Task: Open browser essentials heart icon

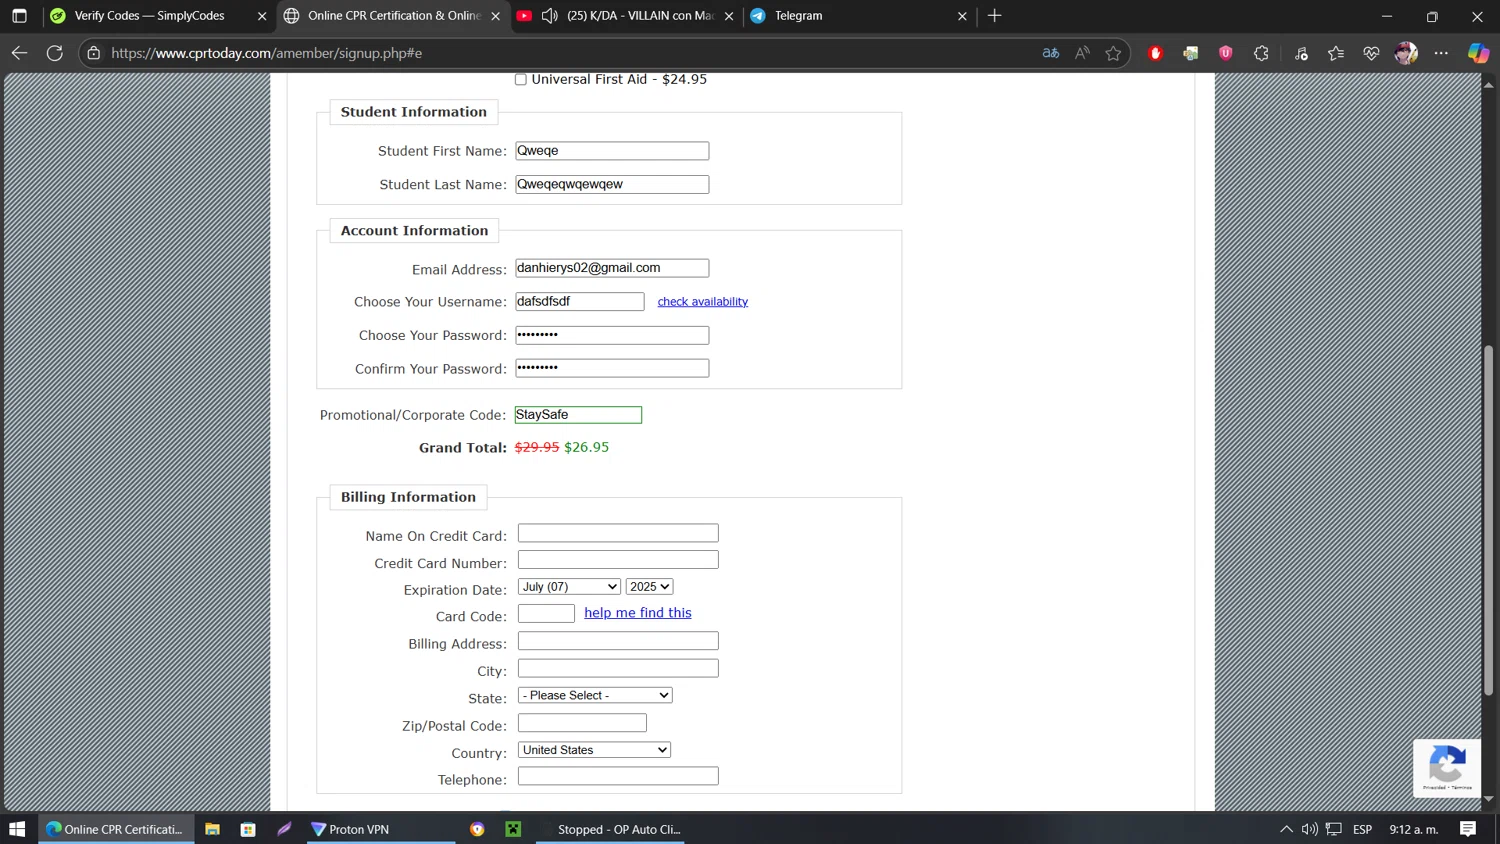Action: tap(1371, 53)
